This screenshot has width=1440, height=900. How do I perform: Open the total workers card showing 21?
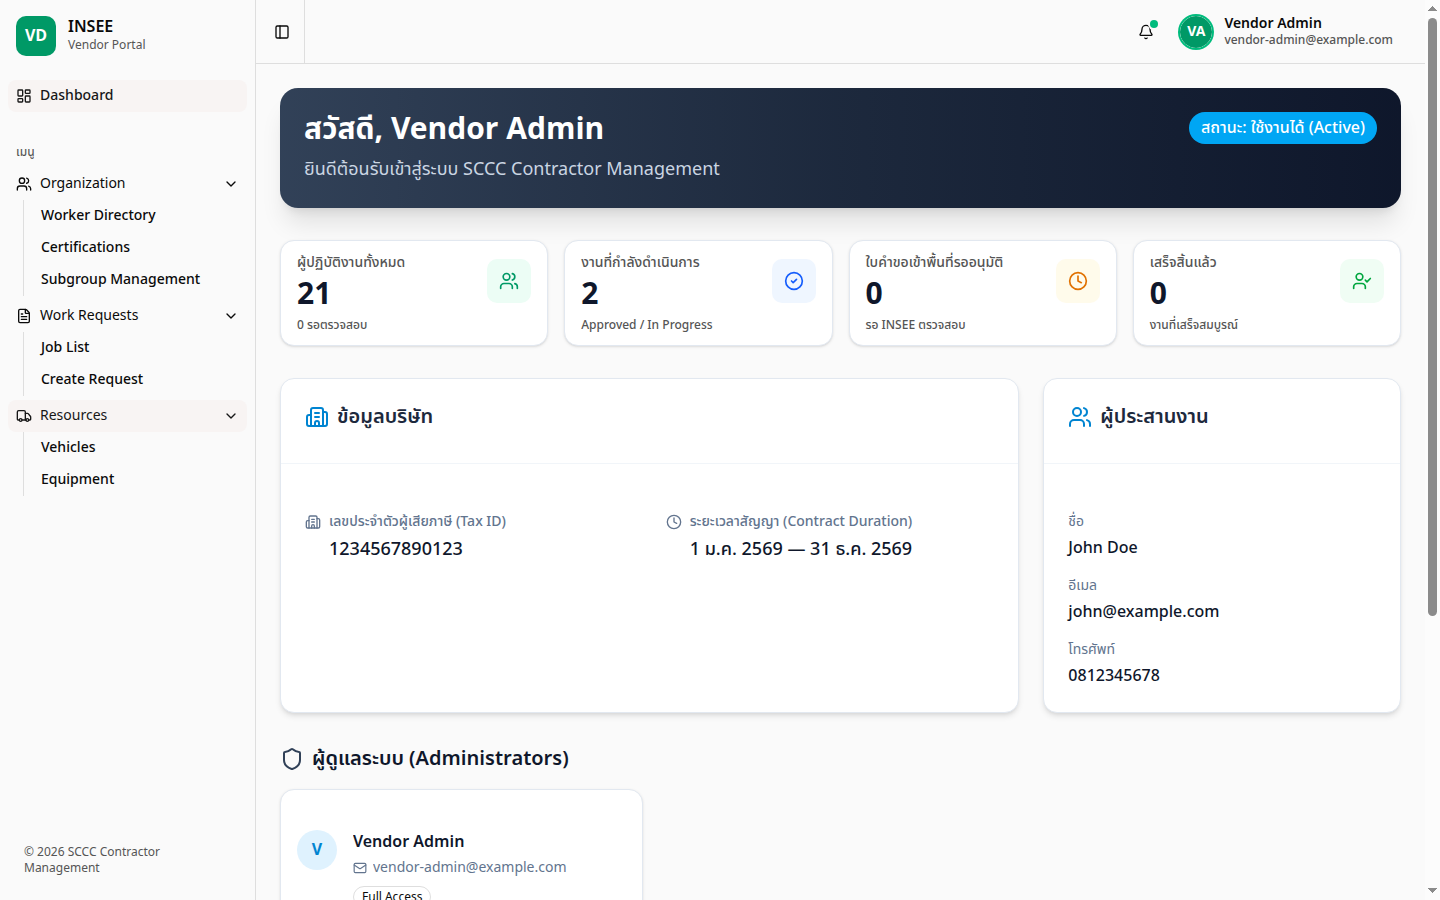(x=414, y=293)
